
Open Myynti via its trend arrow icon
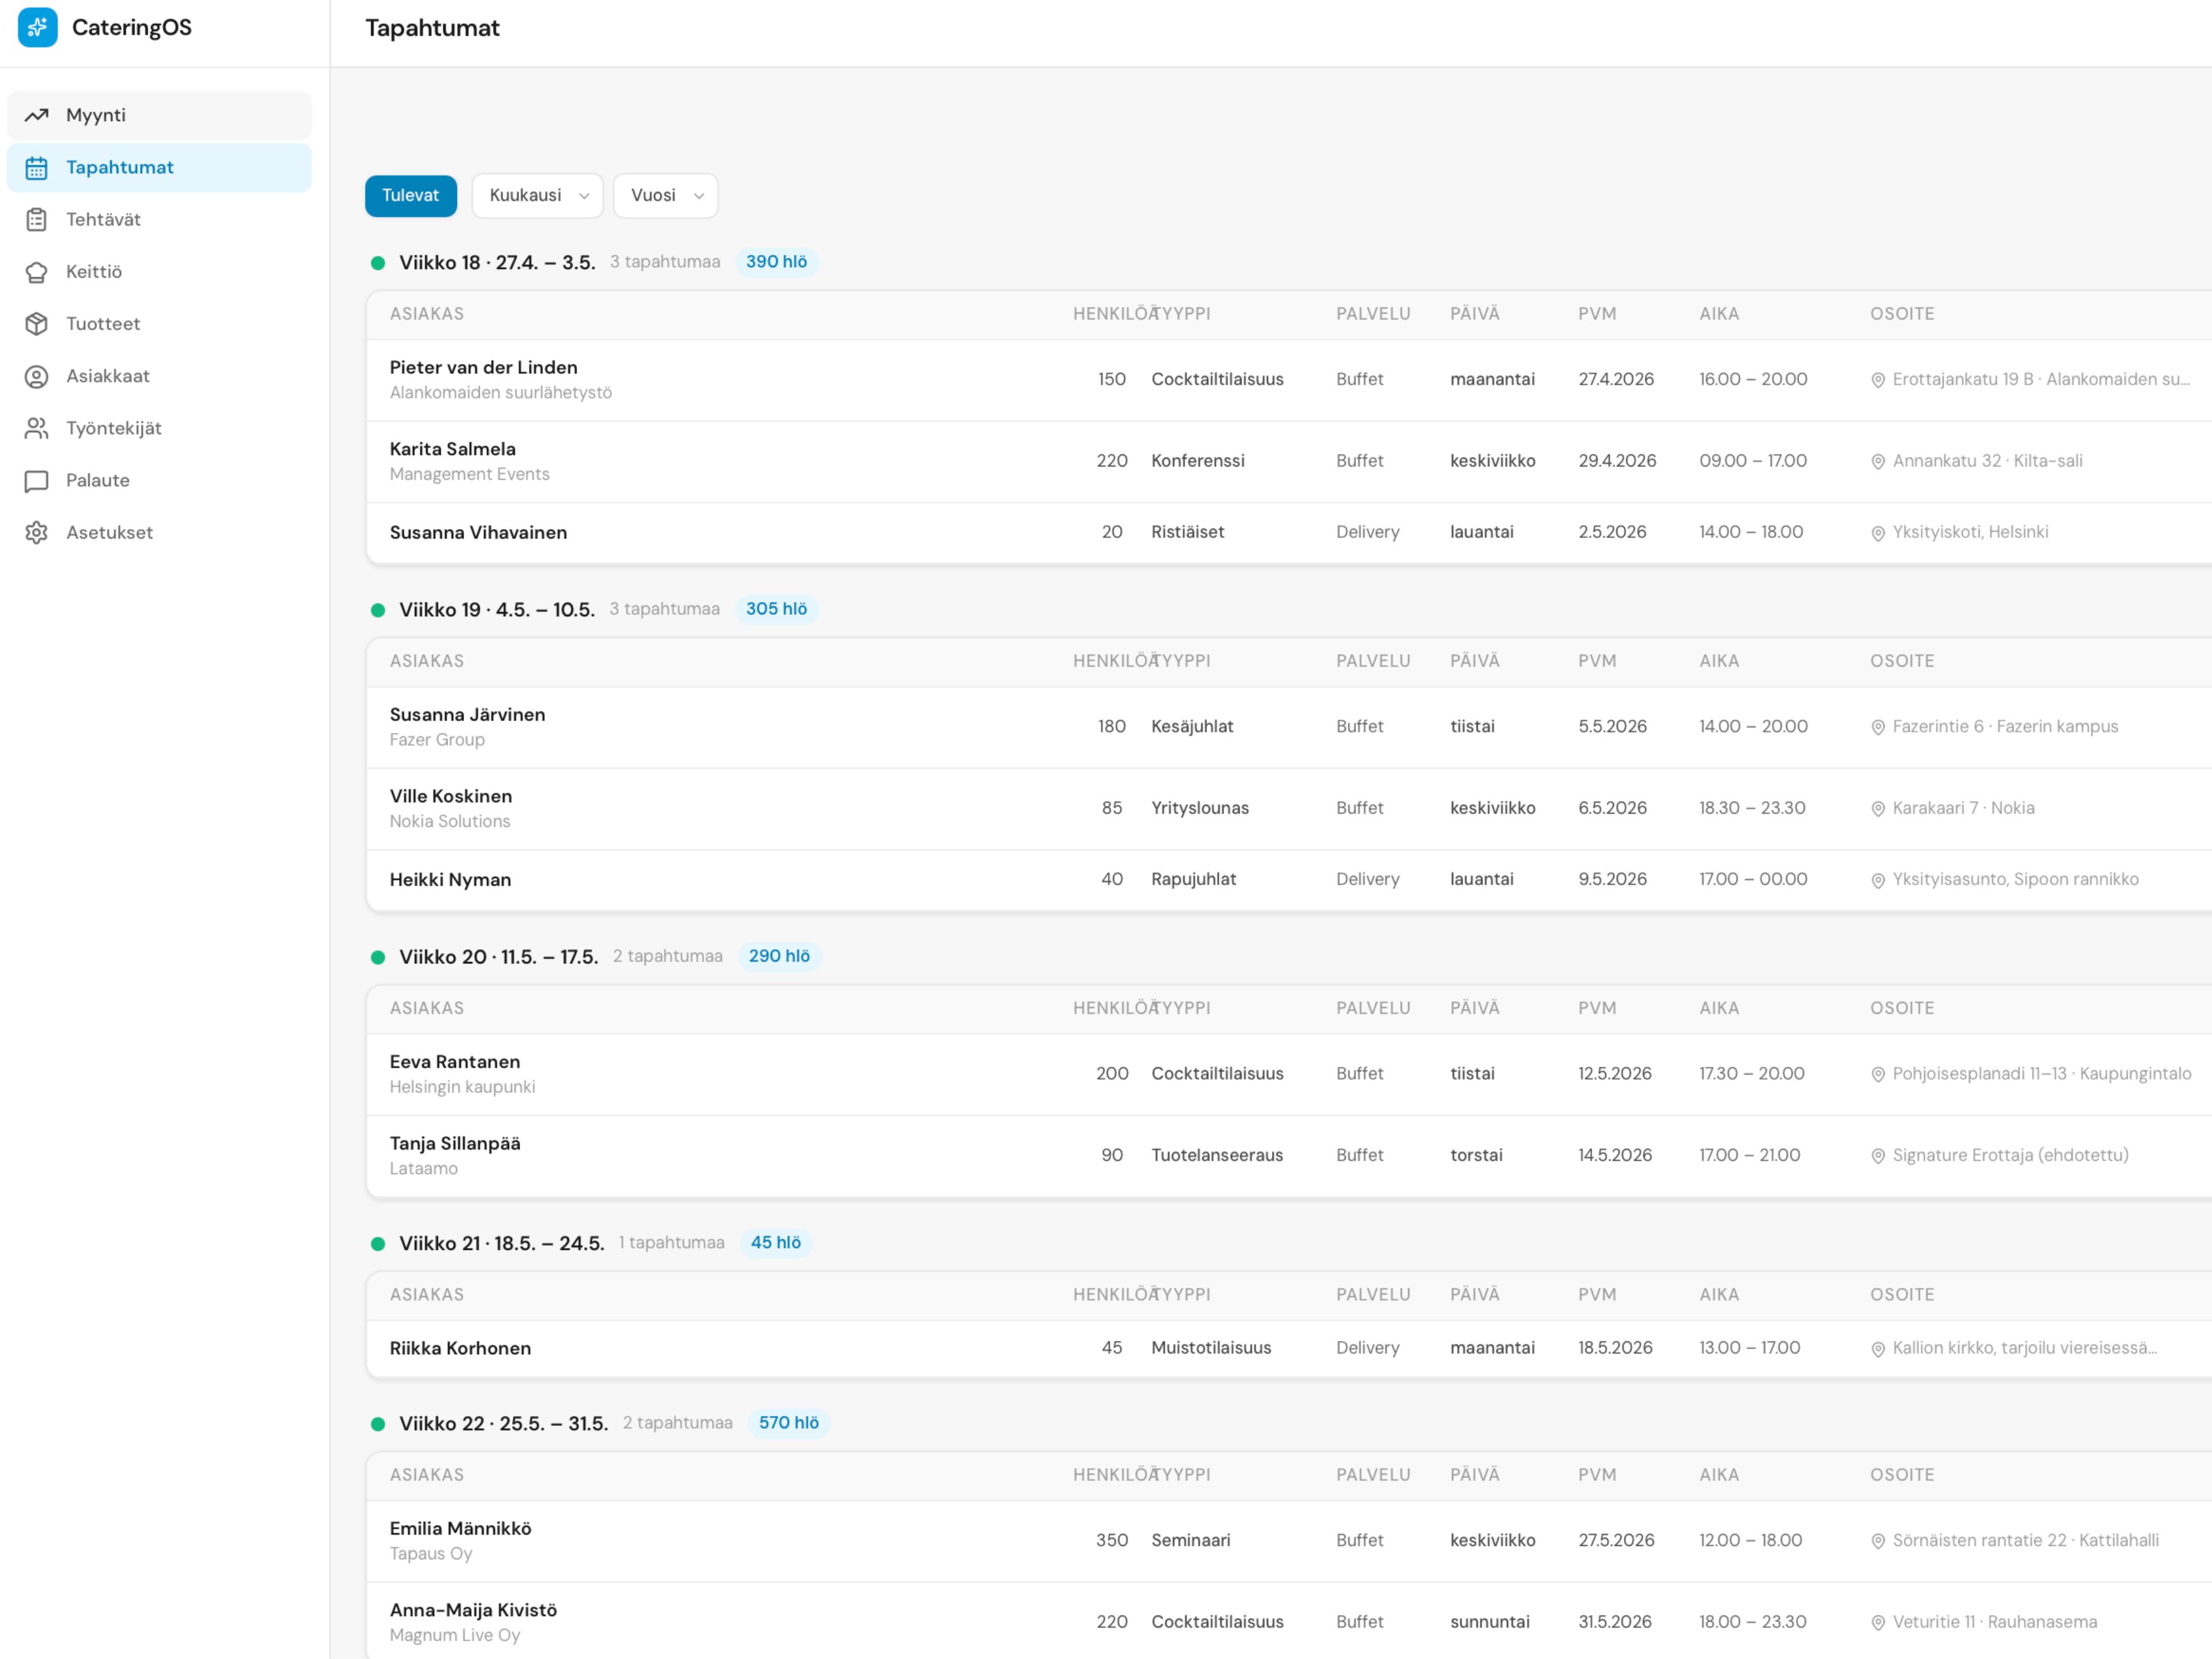[x=37, y=115]
